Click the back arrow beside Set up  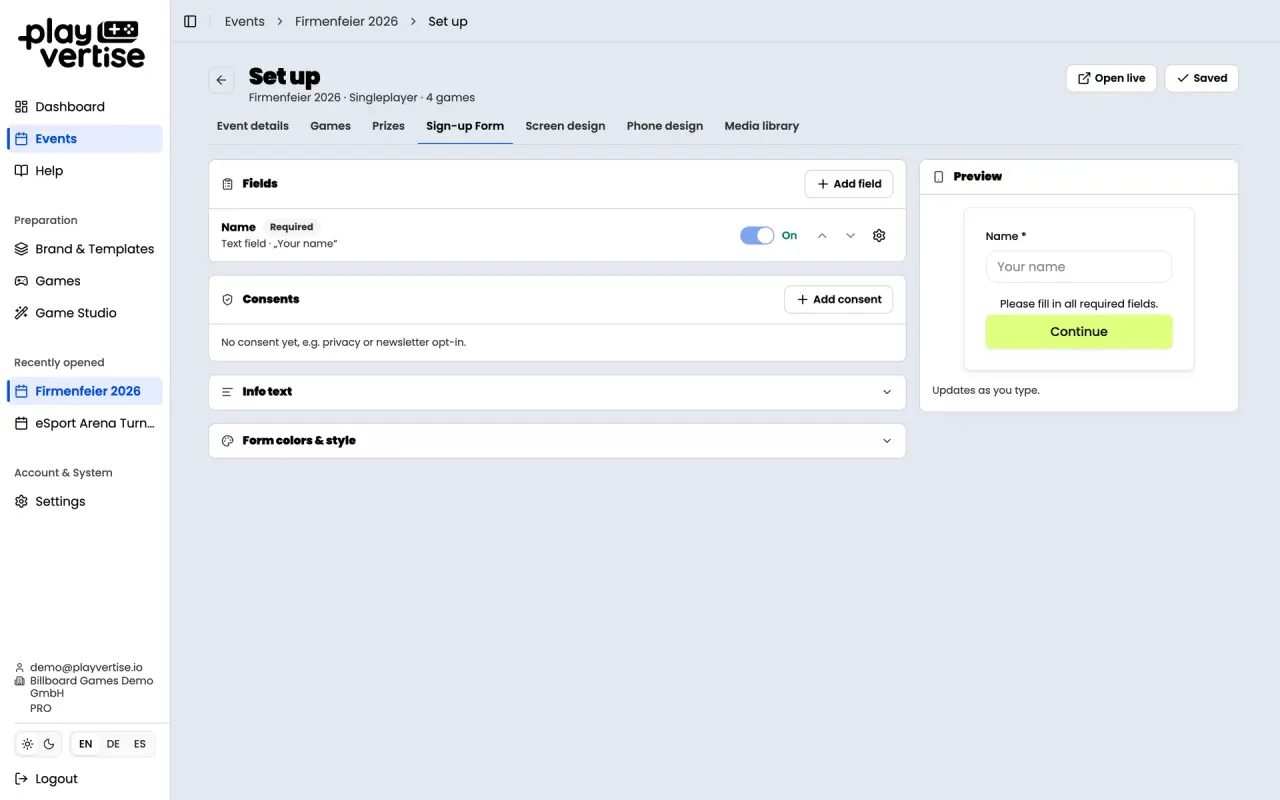click(x=222, y=80)
